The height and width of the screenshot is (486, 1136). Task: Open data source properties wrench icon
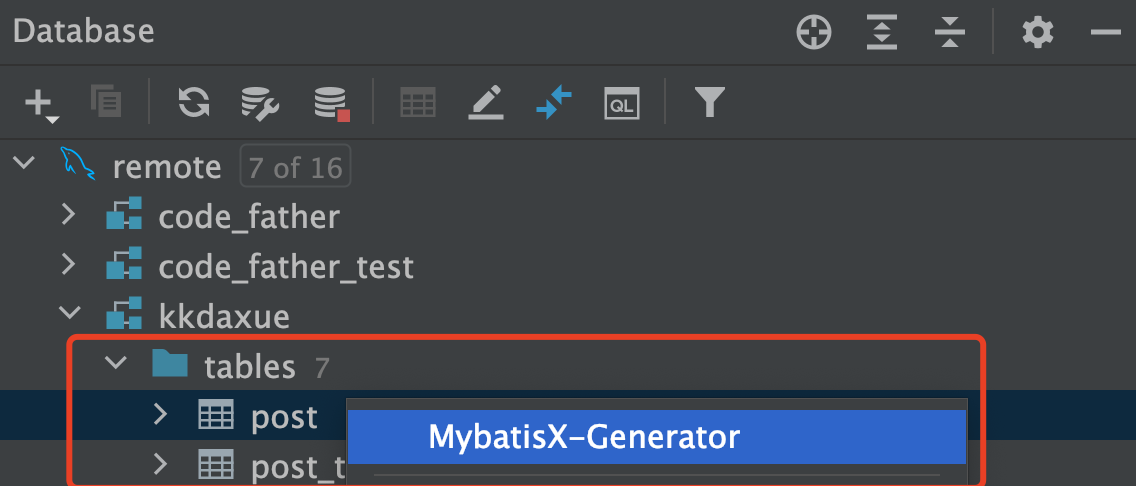(260, 102)
